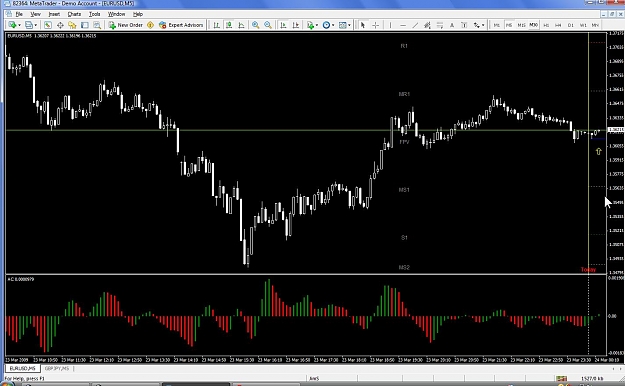Zoom out on the chart
Viewport: 625px width, 386px height.
[x=268, y=25]
